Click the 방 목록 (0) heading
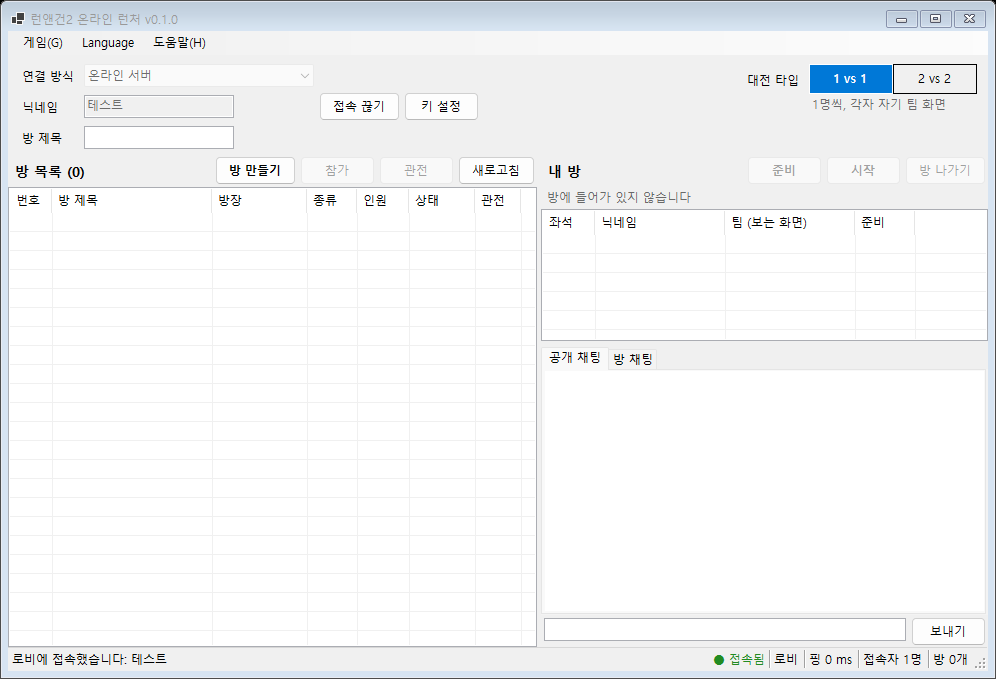The width and height of the screenshot is (996, 679). 50,172
